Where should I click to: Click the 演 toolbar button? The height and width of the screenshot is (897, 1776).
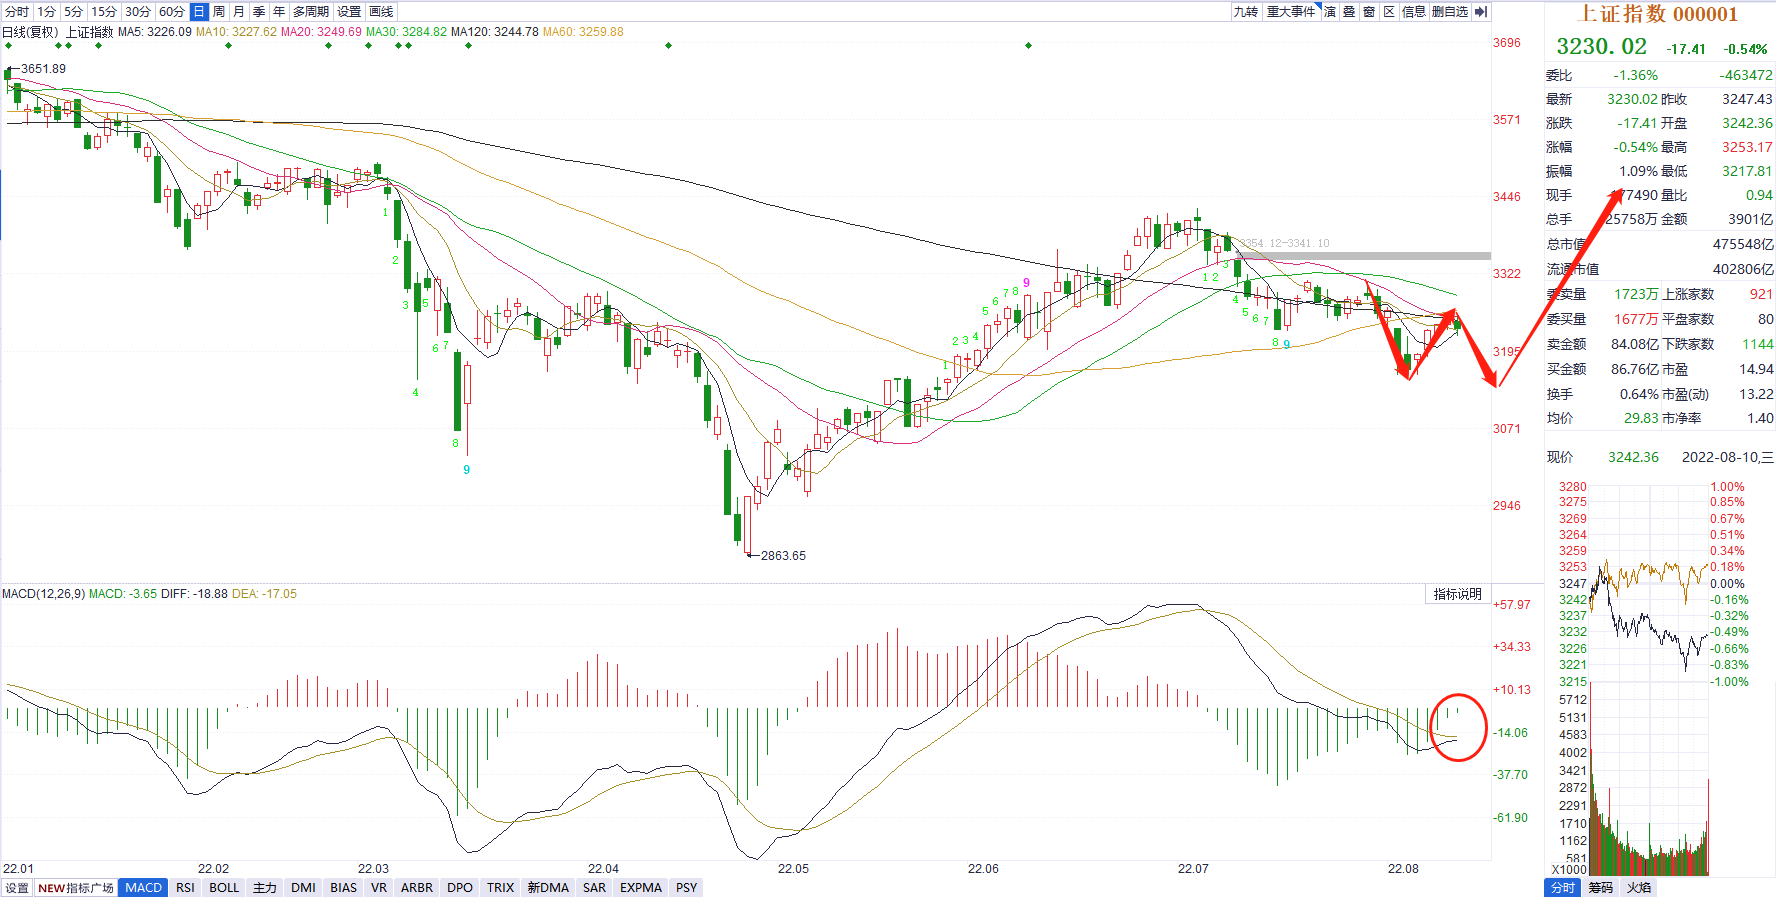point(1330,12)
